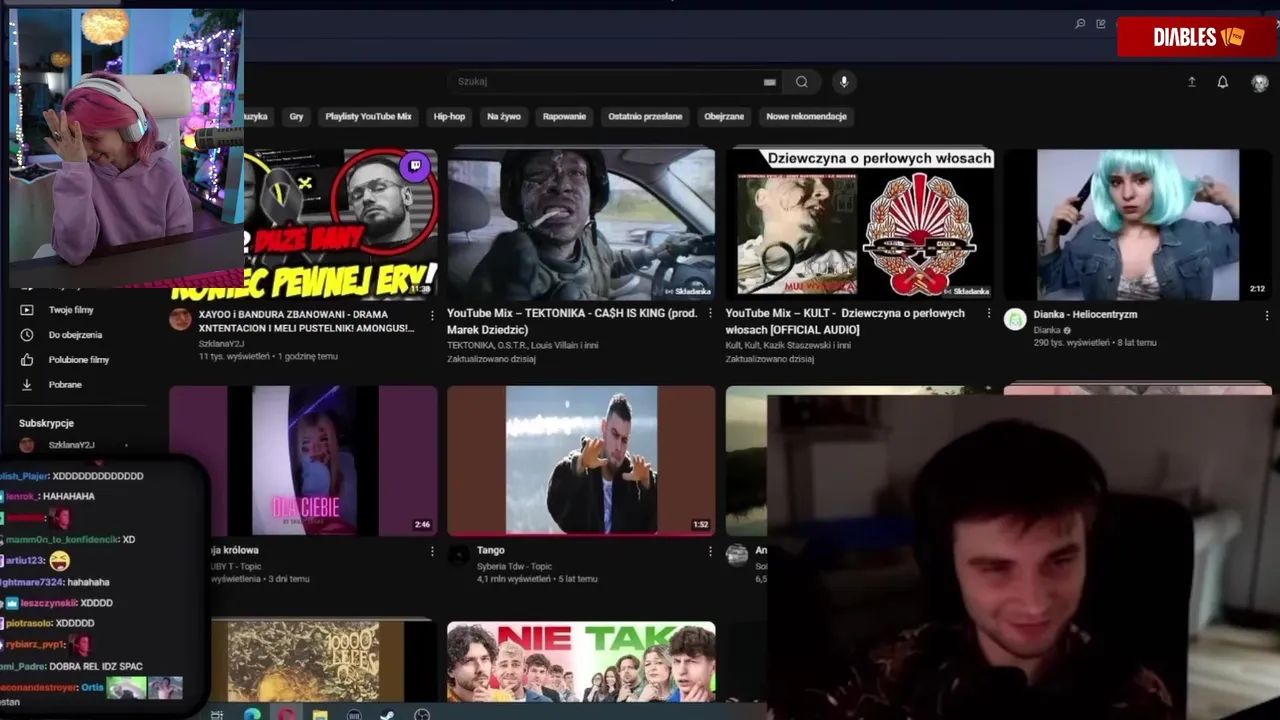Click the upload/create video icon
This screenshot has height=720, width=1280.
(x=1191, y=82)
